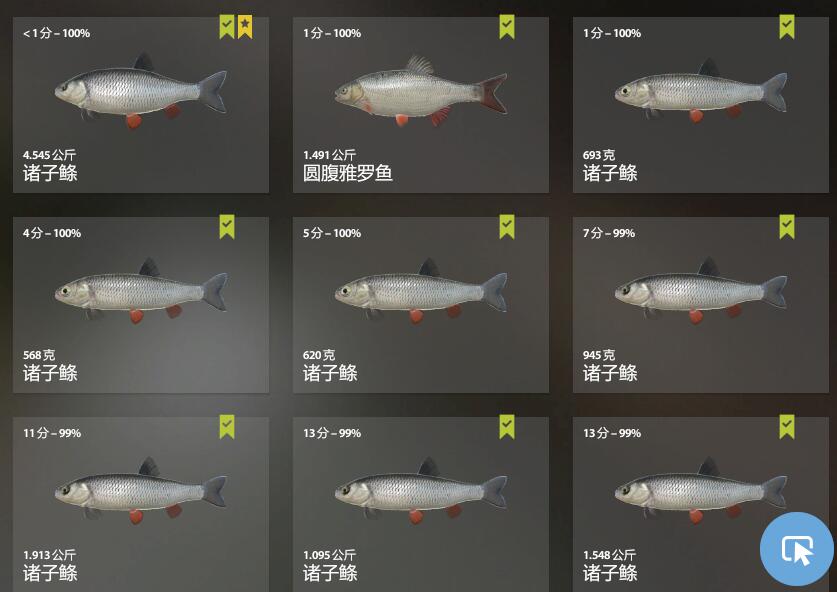Screen dimensions: 837x592
Task: Choose the 945 克 fish image
Action: 700,291
